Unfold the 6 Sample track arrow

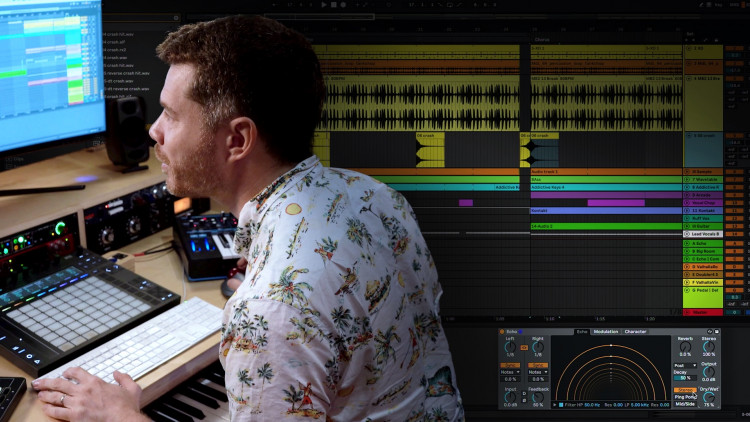tap(688, 171)
